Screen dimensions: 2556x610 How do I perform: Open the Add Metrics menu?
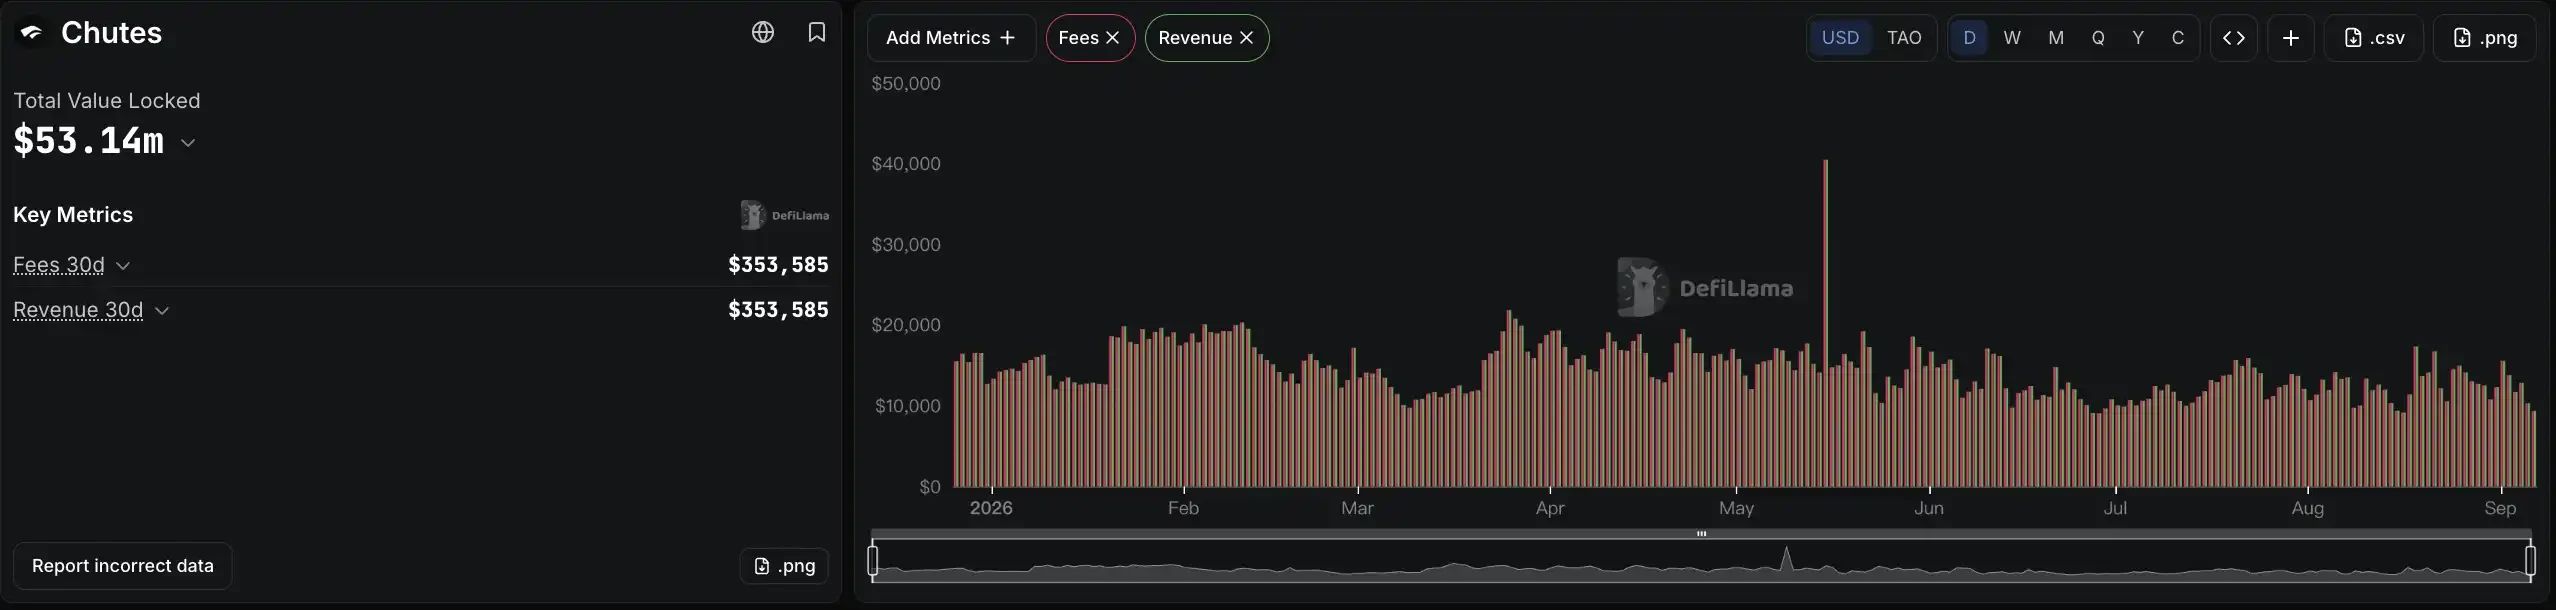click(951, 38)
